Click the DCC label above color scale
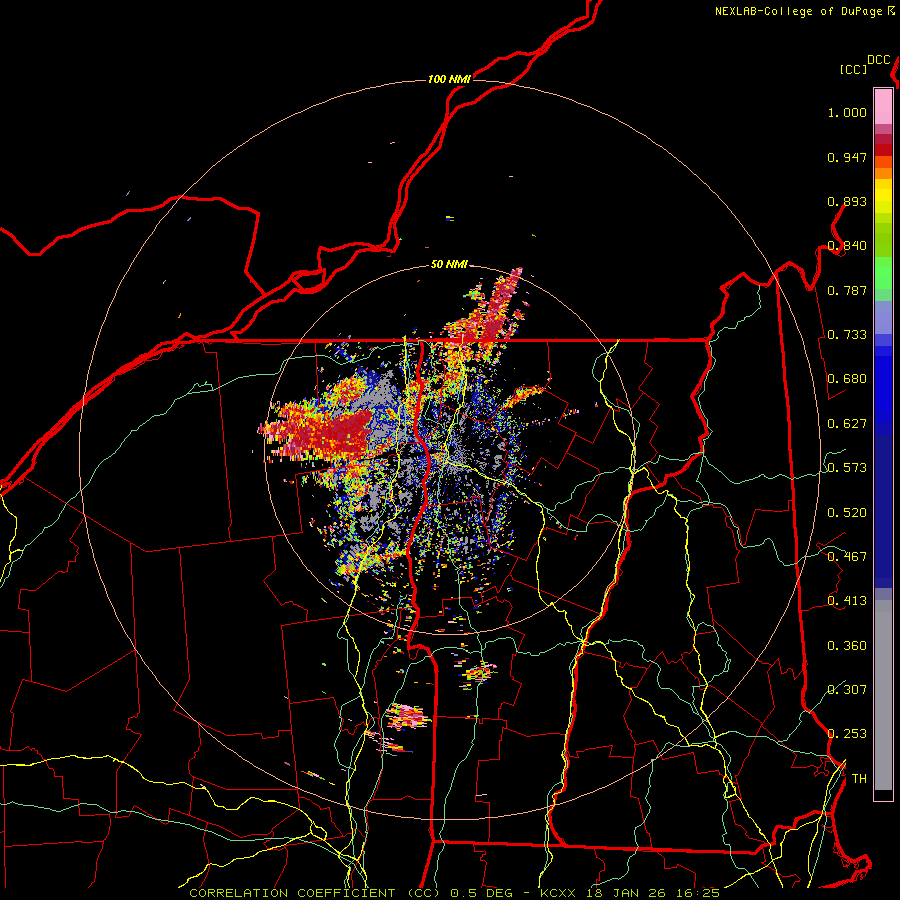The width and height of the screenshot is (900, 900). [878, 60]
